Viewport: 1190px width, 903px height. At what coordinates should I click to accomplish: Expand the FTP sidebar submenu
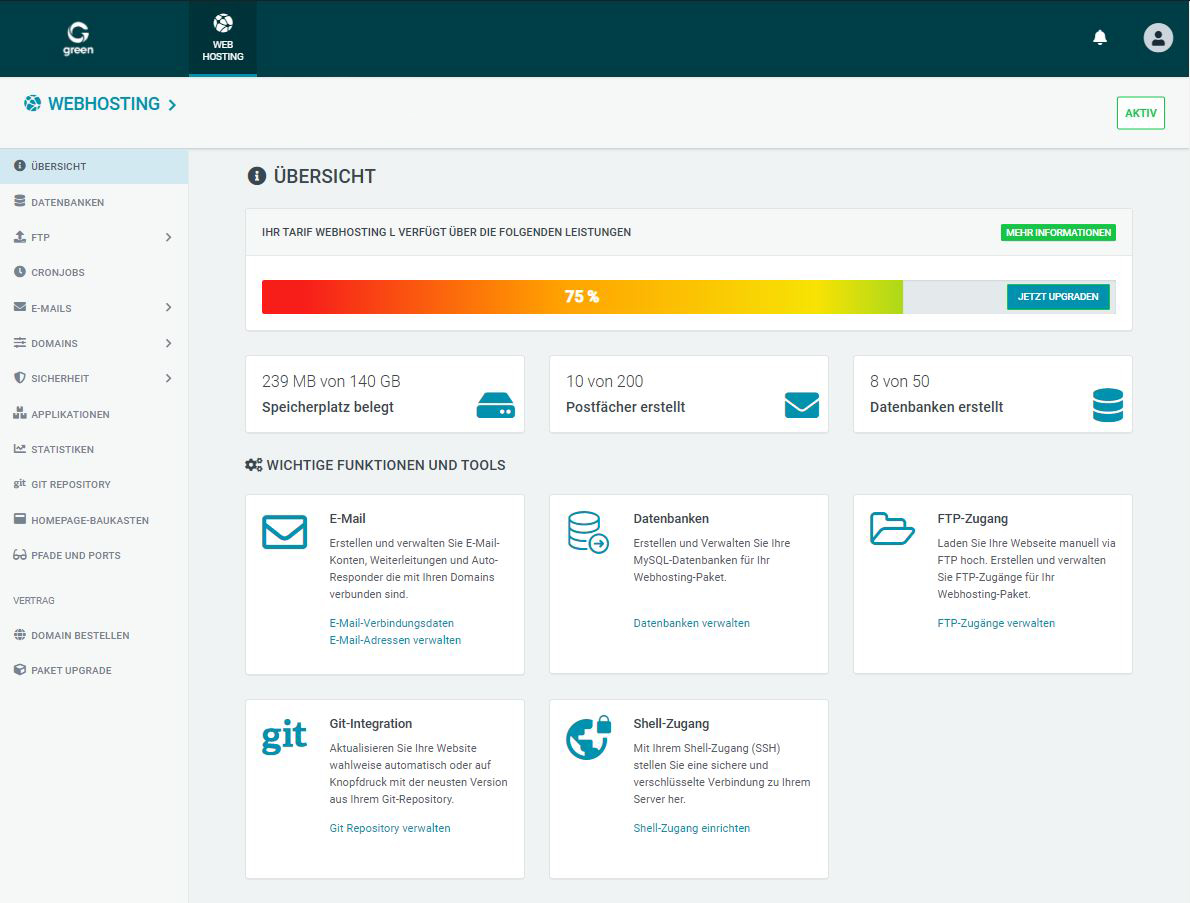168,238
